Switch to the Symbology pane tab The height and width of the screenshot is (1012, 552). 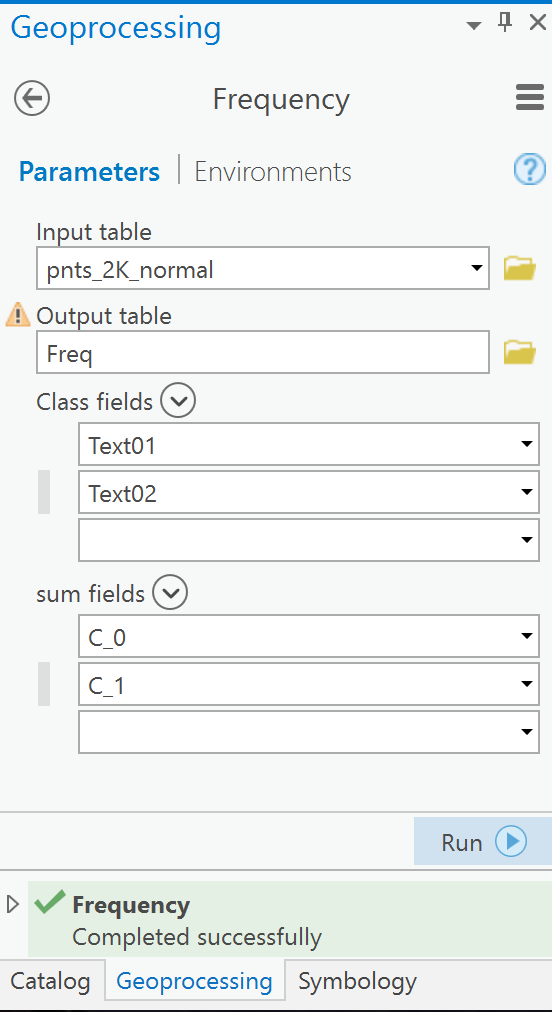click(357, 981)
